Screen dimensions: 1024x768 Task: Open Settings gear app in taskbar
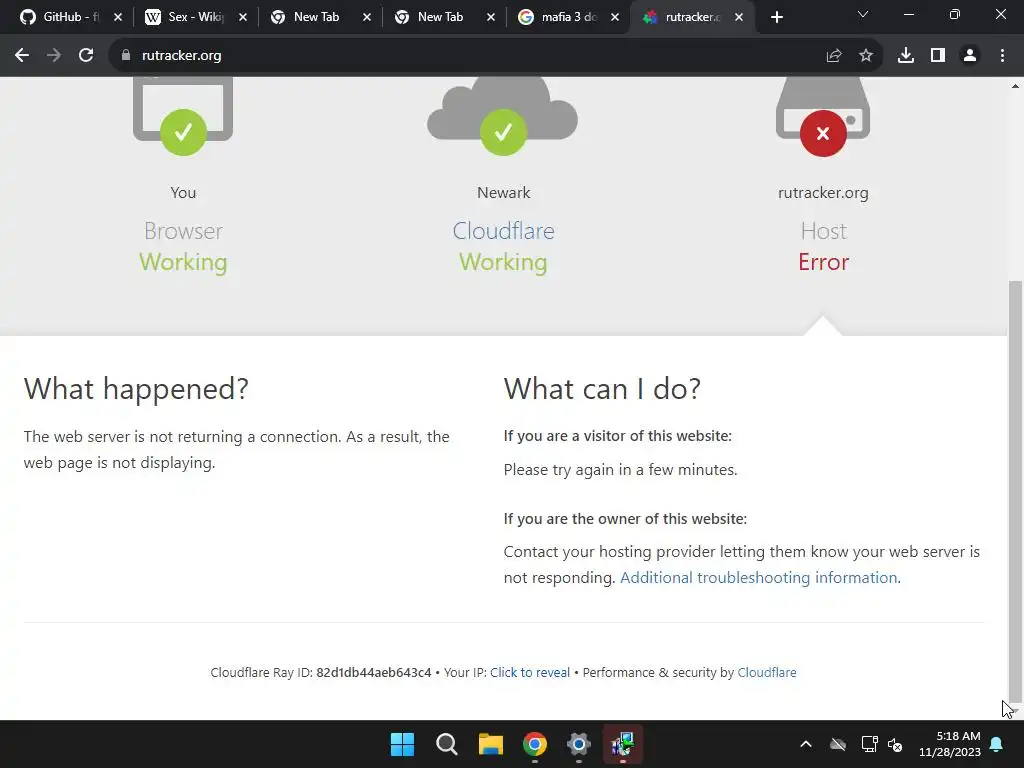pyautogui.click(x=579, y=744)
